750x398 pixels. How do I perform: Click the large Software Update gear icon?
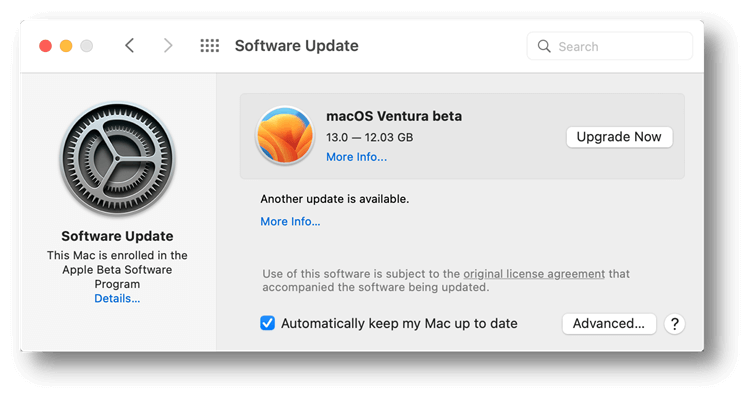click(118, 159)
